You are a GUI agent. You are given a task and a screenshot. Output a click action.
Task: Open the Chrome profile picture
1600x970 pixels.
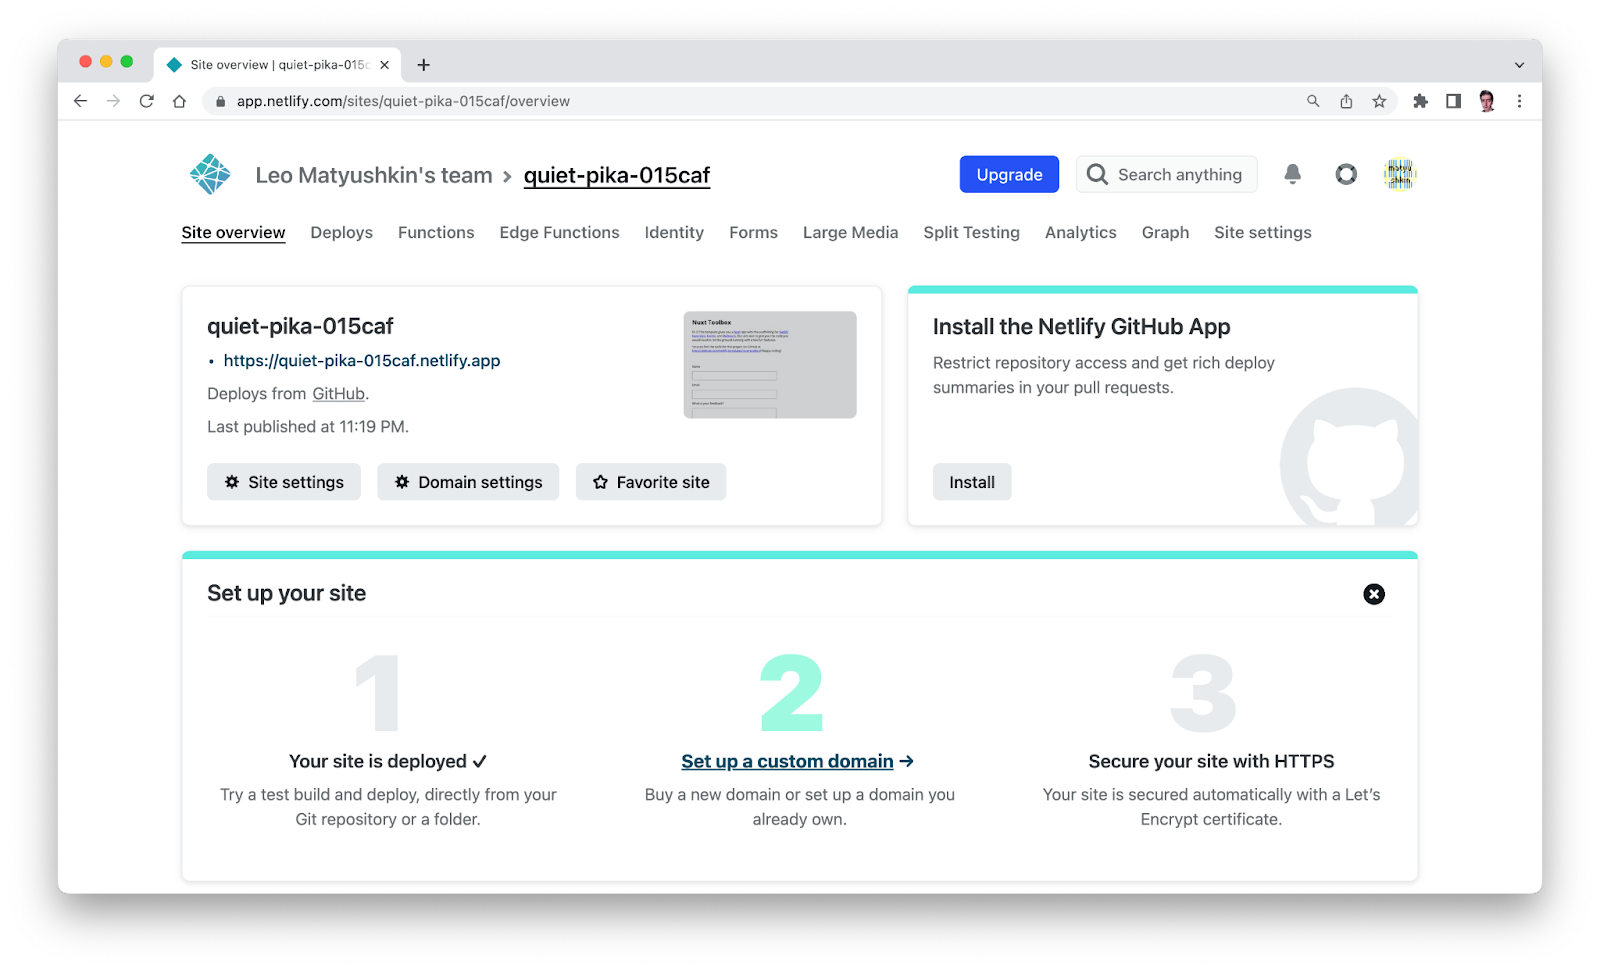[1487, 101]
